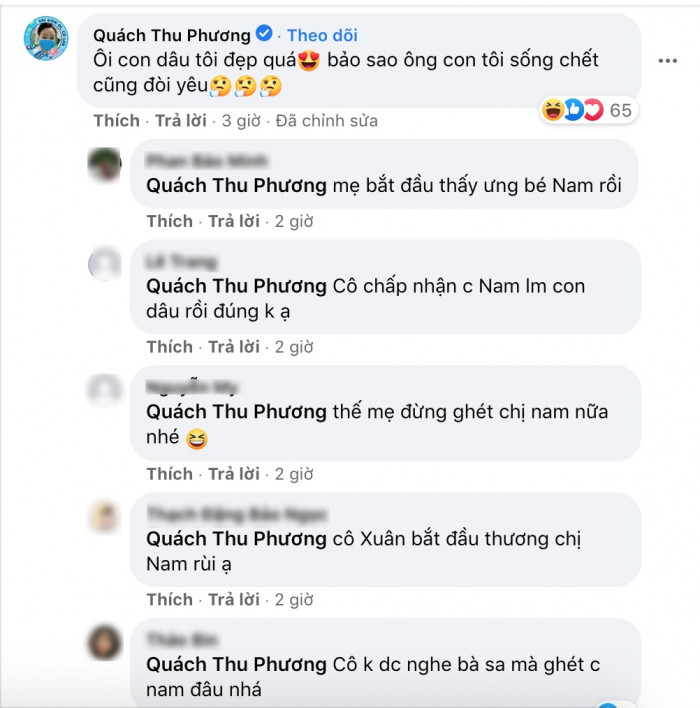Click the blue verified badge beside Quách Thu Phương
The width and height of the screenshot is (700, 708).
(x=264, y=33)
